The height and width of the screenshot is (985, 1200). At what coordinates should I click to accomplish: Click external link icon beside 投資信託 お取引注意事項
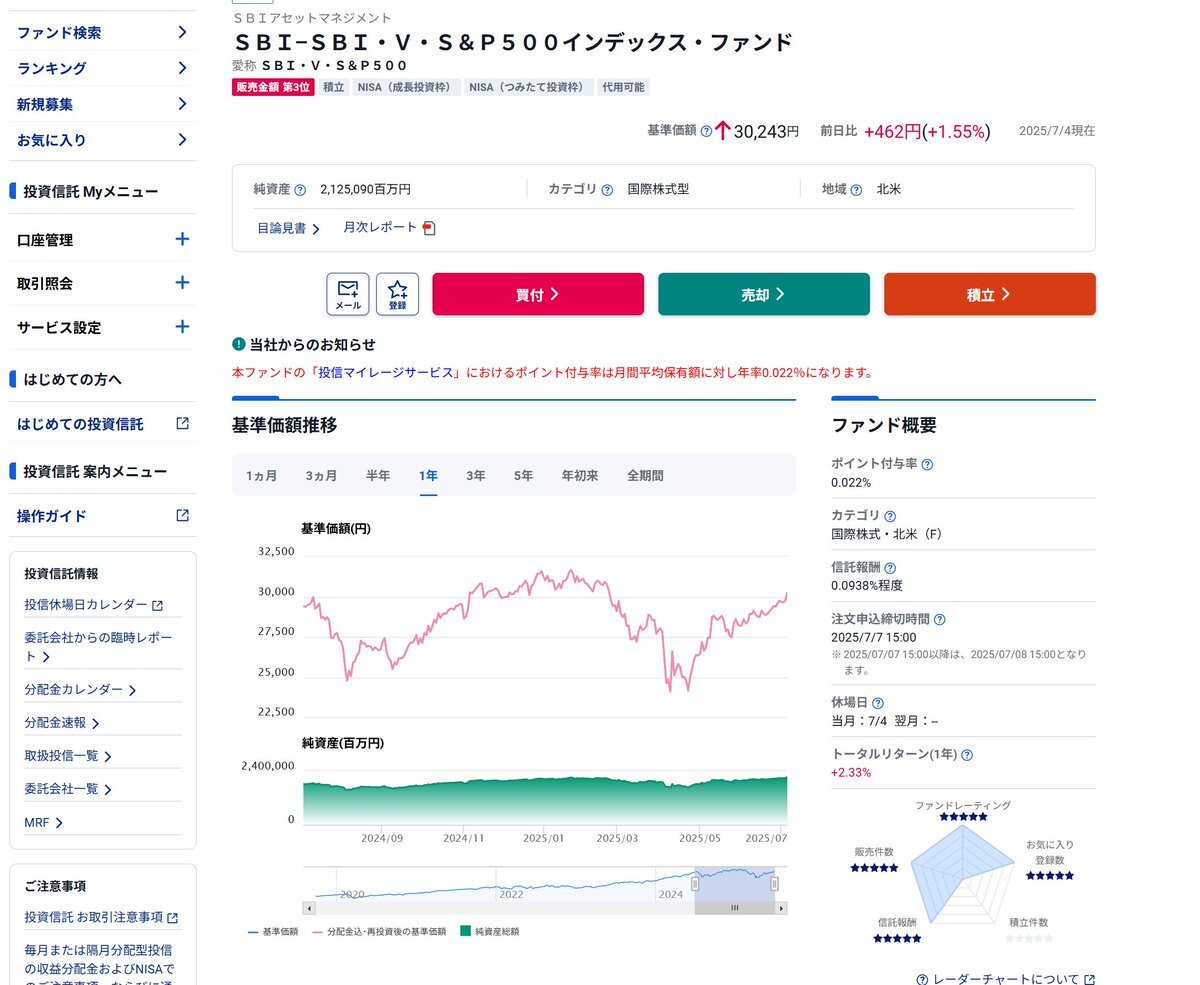173,917
